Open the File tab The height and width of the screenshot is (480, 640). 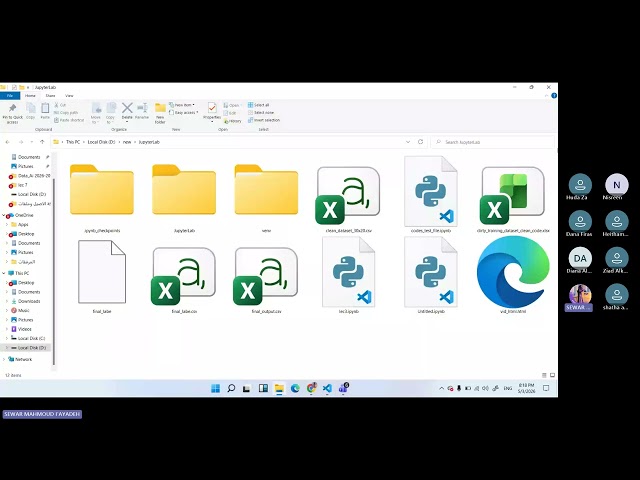(x=10, y=96)
